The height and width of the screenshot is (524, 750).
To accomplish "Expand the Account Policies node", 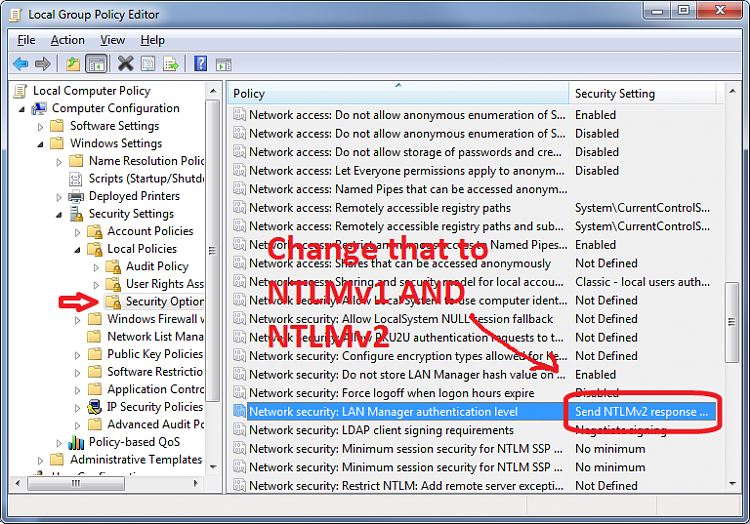I will (x=77, y=232).
